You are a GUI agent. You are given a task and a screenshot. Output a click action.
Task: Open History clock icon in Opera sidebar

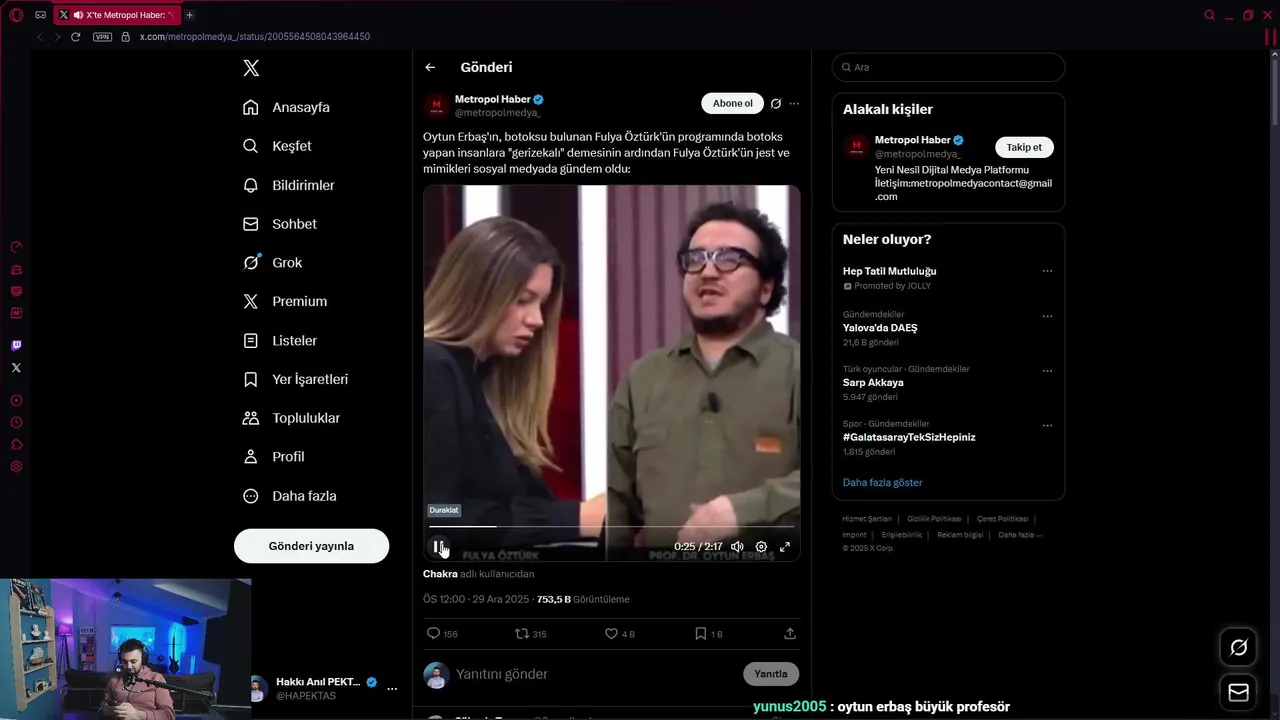[16, 422]
